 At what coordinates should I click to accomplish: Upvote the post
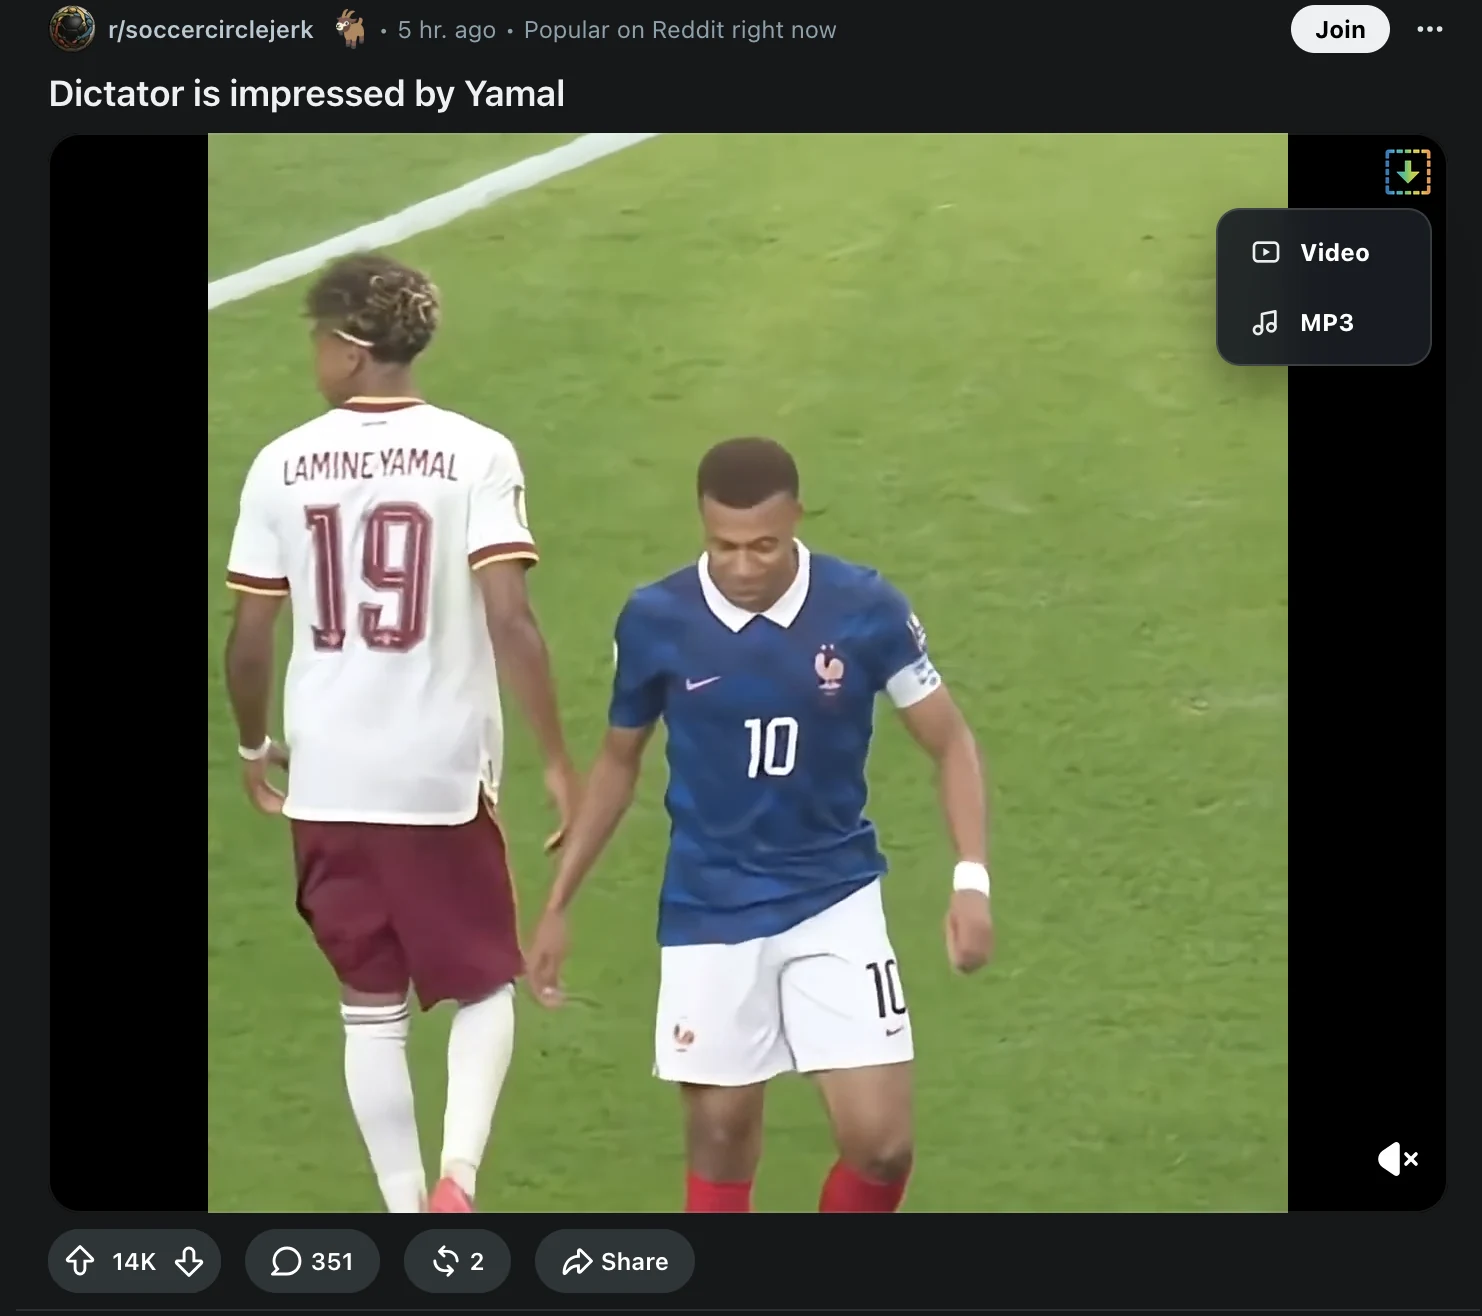point(80,1261)
